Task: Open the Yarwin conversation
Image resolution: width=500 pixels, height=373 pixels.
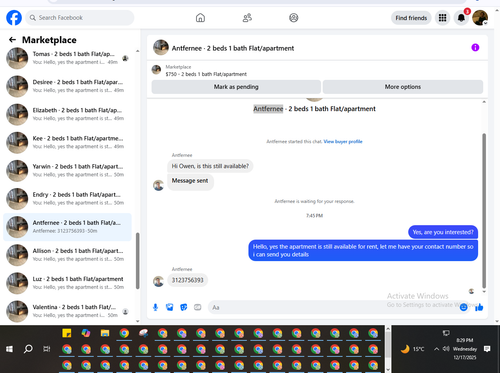Action: (67, 170)
